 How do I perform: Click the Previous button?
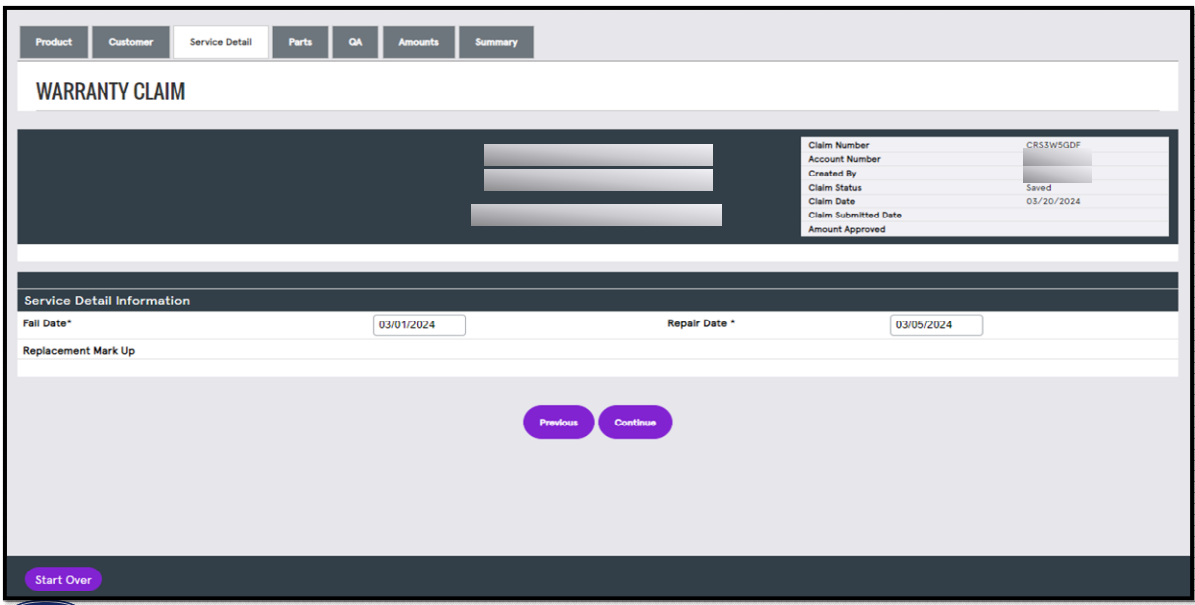(558, 421)
